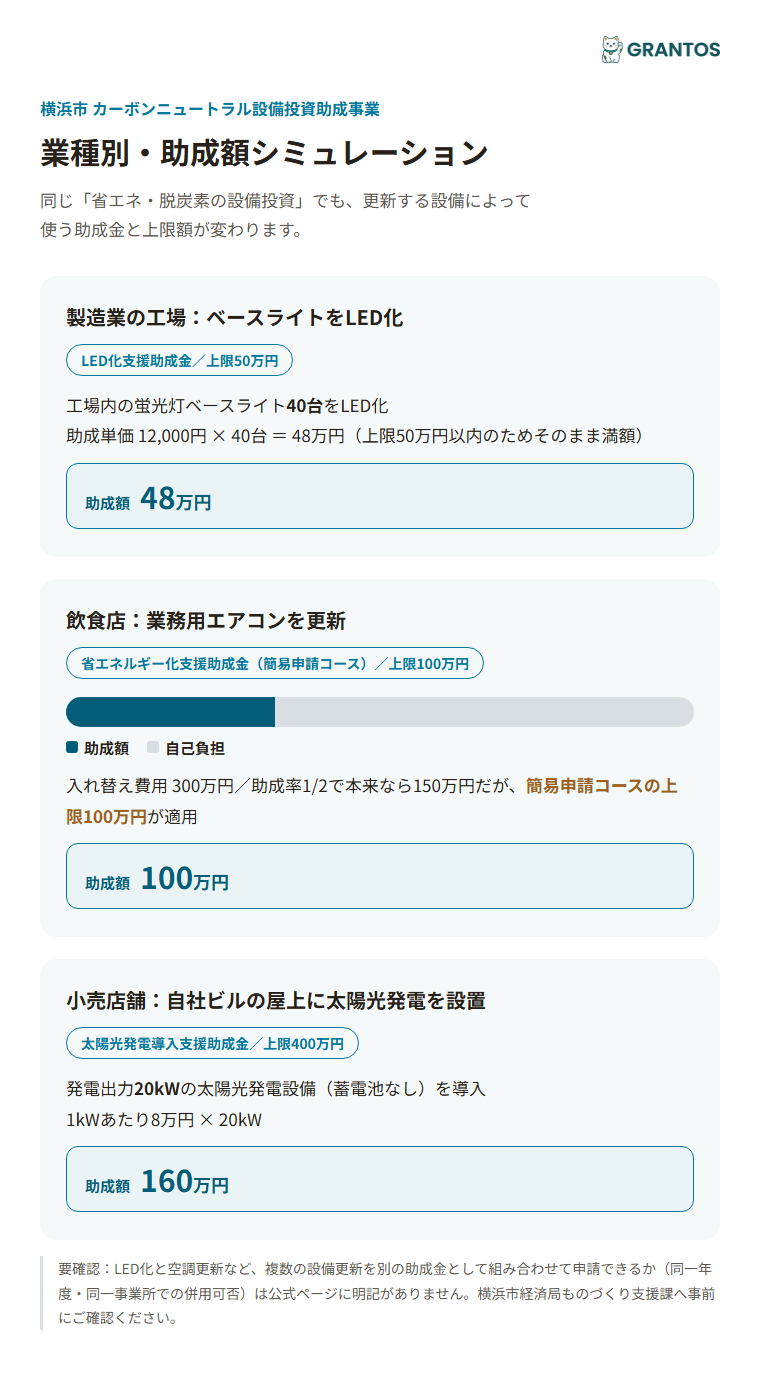Click the gray unfilled part of progress bar
Viewport: 760px width, 1377px height.
[x=484, y=712]
